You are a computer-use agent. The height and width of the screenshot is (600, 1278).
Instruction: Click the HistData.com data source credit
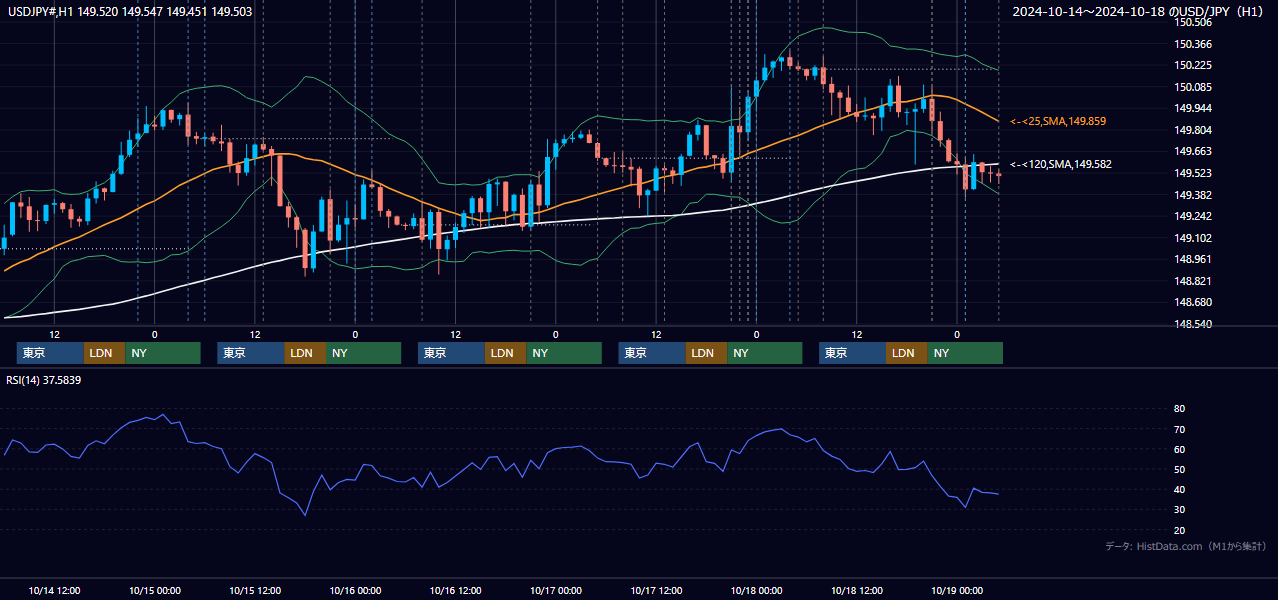tap(1186, 546)
